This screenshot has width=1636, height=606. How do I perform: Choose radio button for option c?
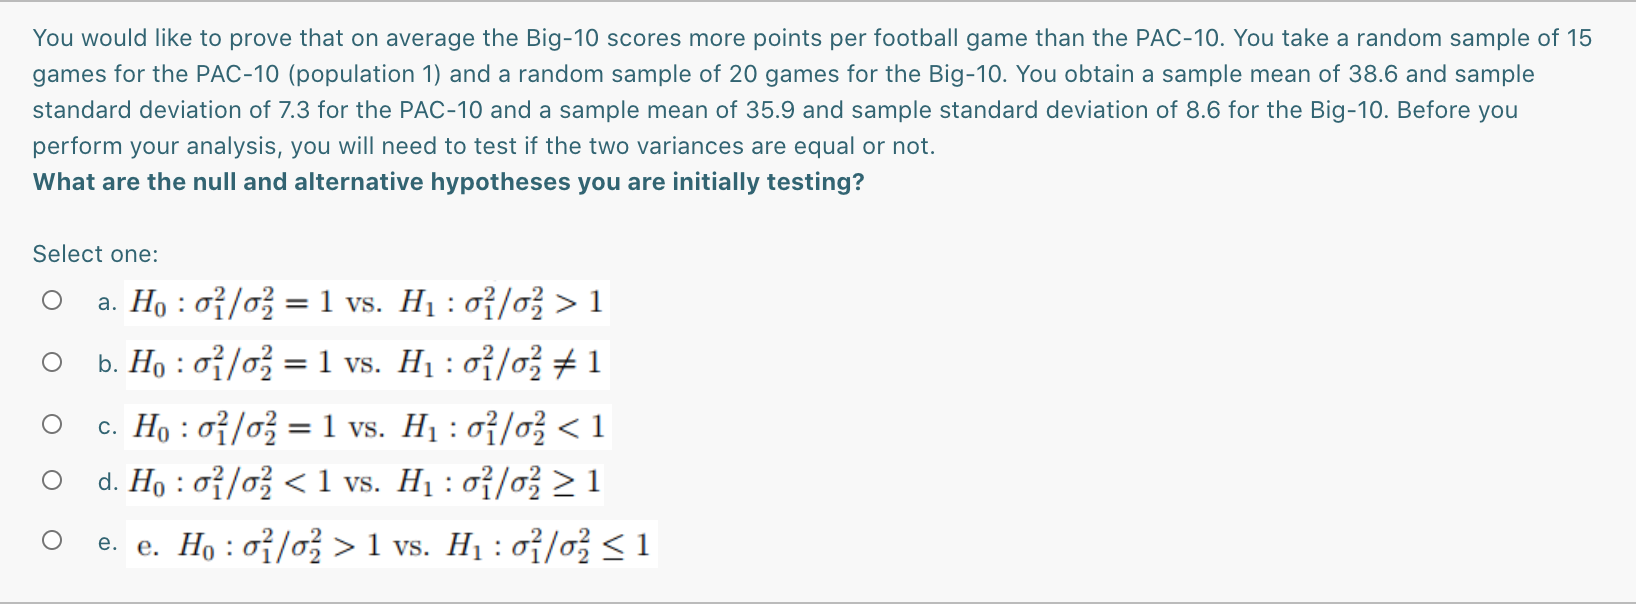[52, 425]
